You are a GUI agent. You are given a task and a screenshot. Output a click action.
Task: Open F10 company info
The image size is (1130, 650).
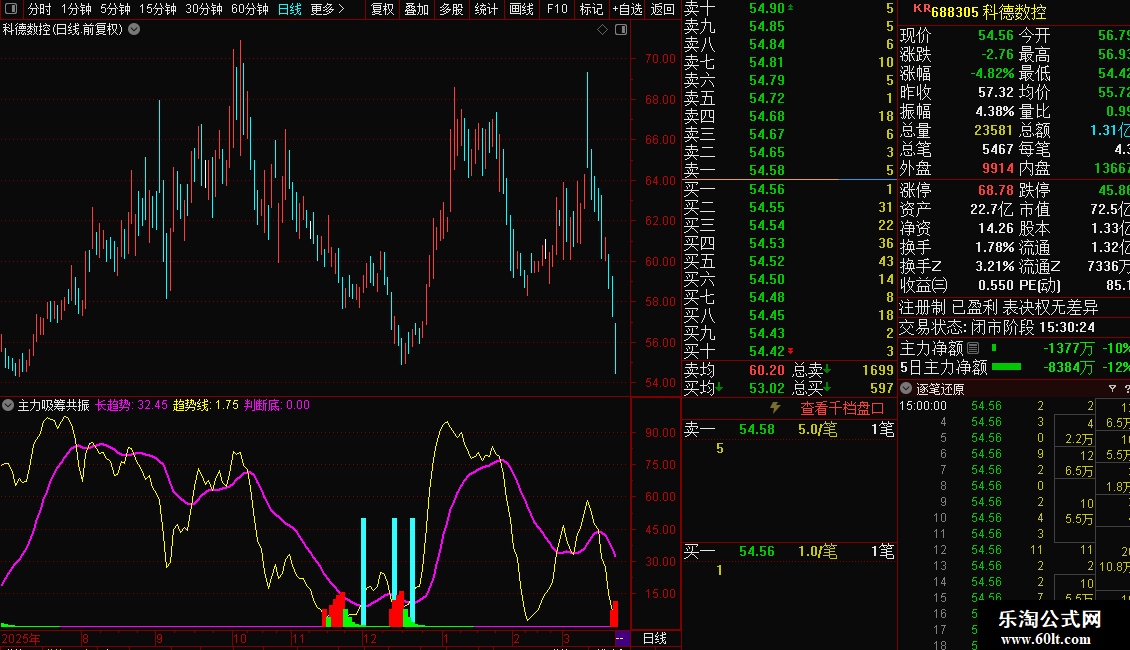tap(557, 9)
